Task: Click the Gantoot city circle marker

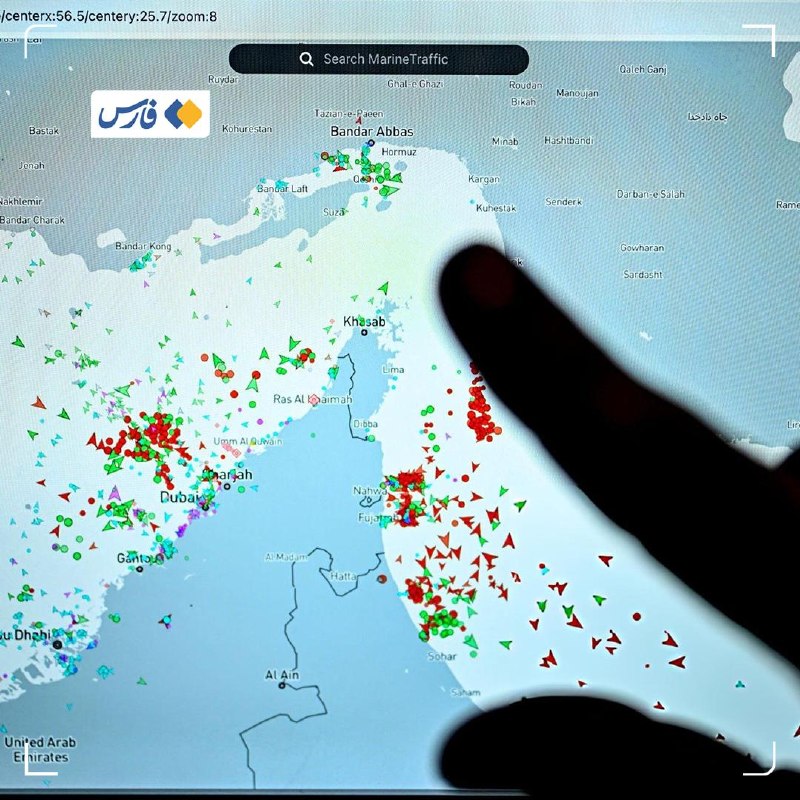Action: (139, 569)
